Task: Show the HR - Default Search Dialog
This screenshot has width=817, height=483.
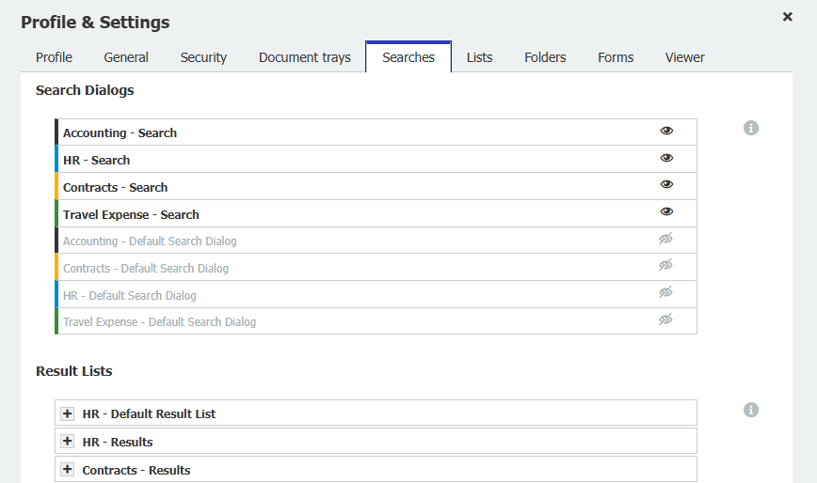Action: (666, 293)
